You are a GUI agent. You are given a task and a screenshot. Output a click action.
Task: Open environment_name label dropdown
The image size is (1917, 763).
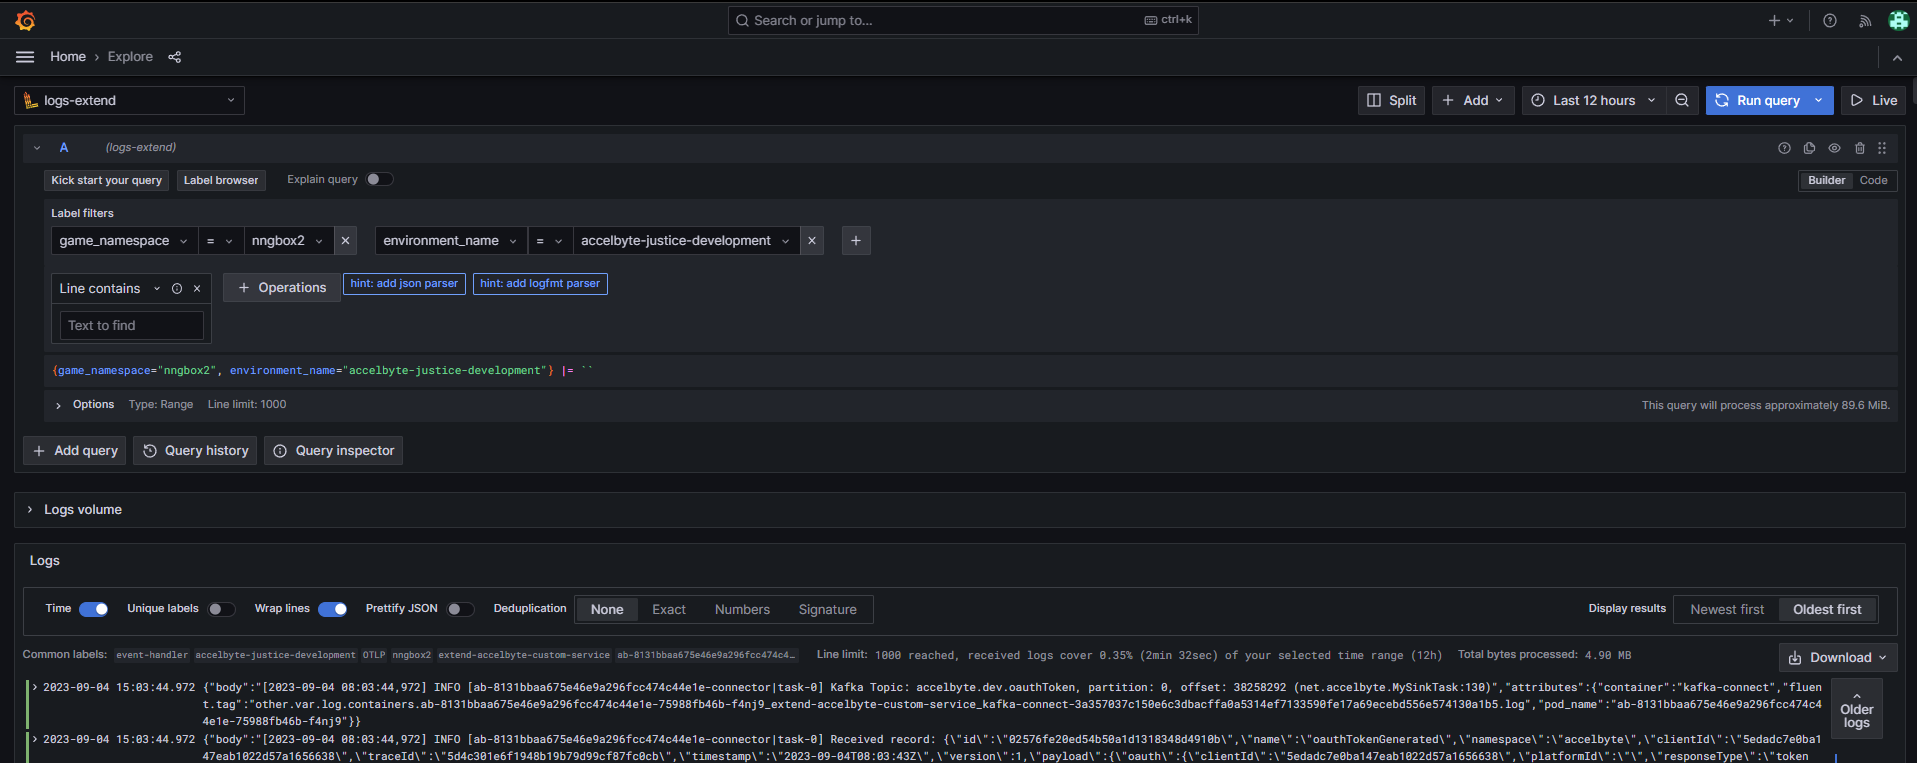(x=450, y=241)
